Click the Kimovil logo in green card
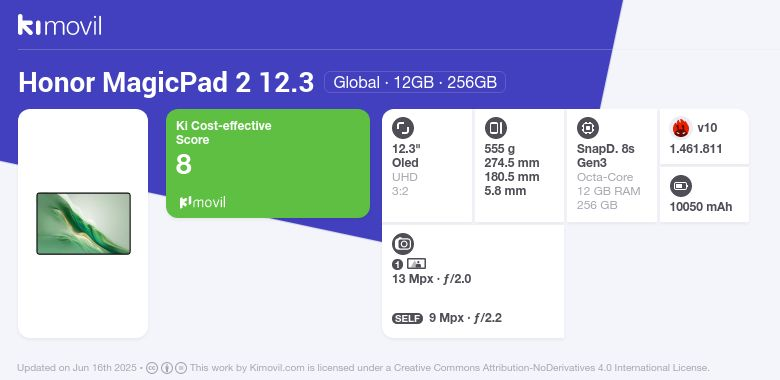Image resolution: width=780 pixels, height=380 pixels. 202,202
